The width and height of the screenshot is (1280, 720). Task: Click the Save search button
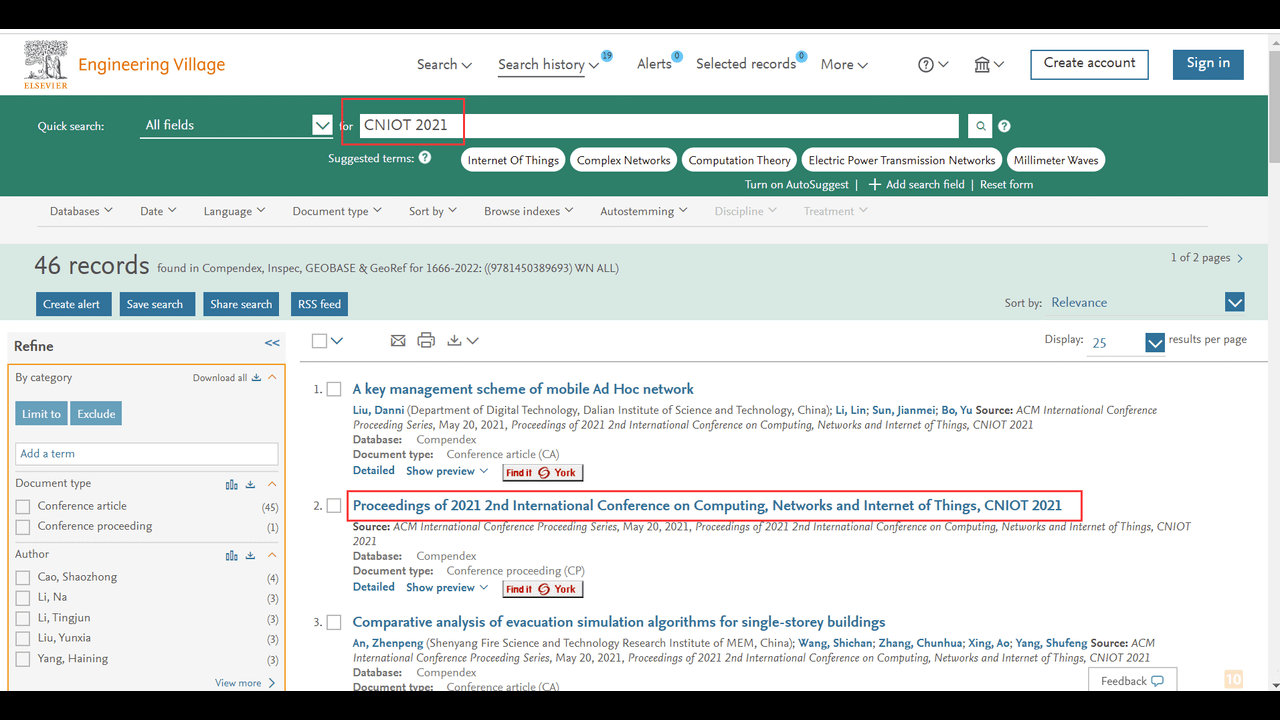click(x=155, y=304)
